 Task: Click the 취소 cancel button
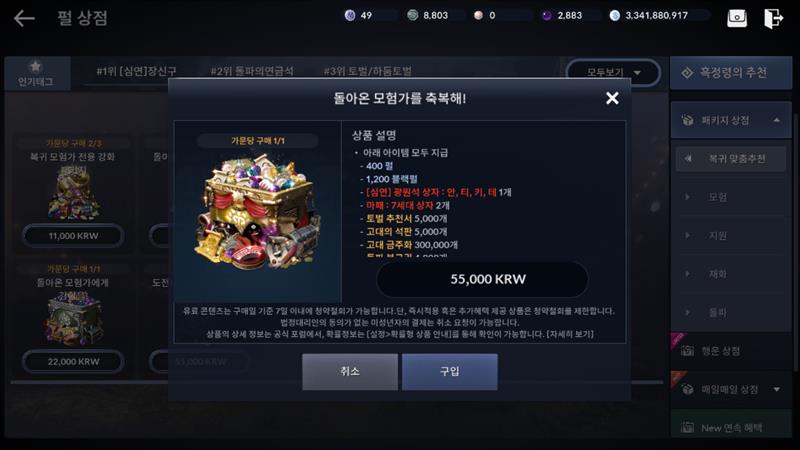tap(349, 371)
